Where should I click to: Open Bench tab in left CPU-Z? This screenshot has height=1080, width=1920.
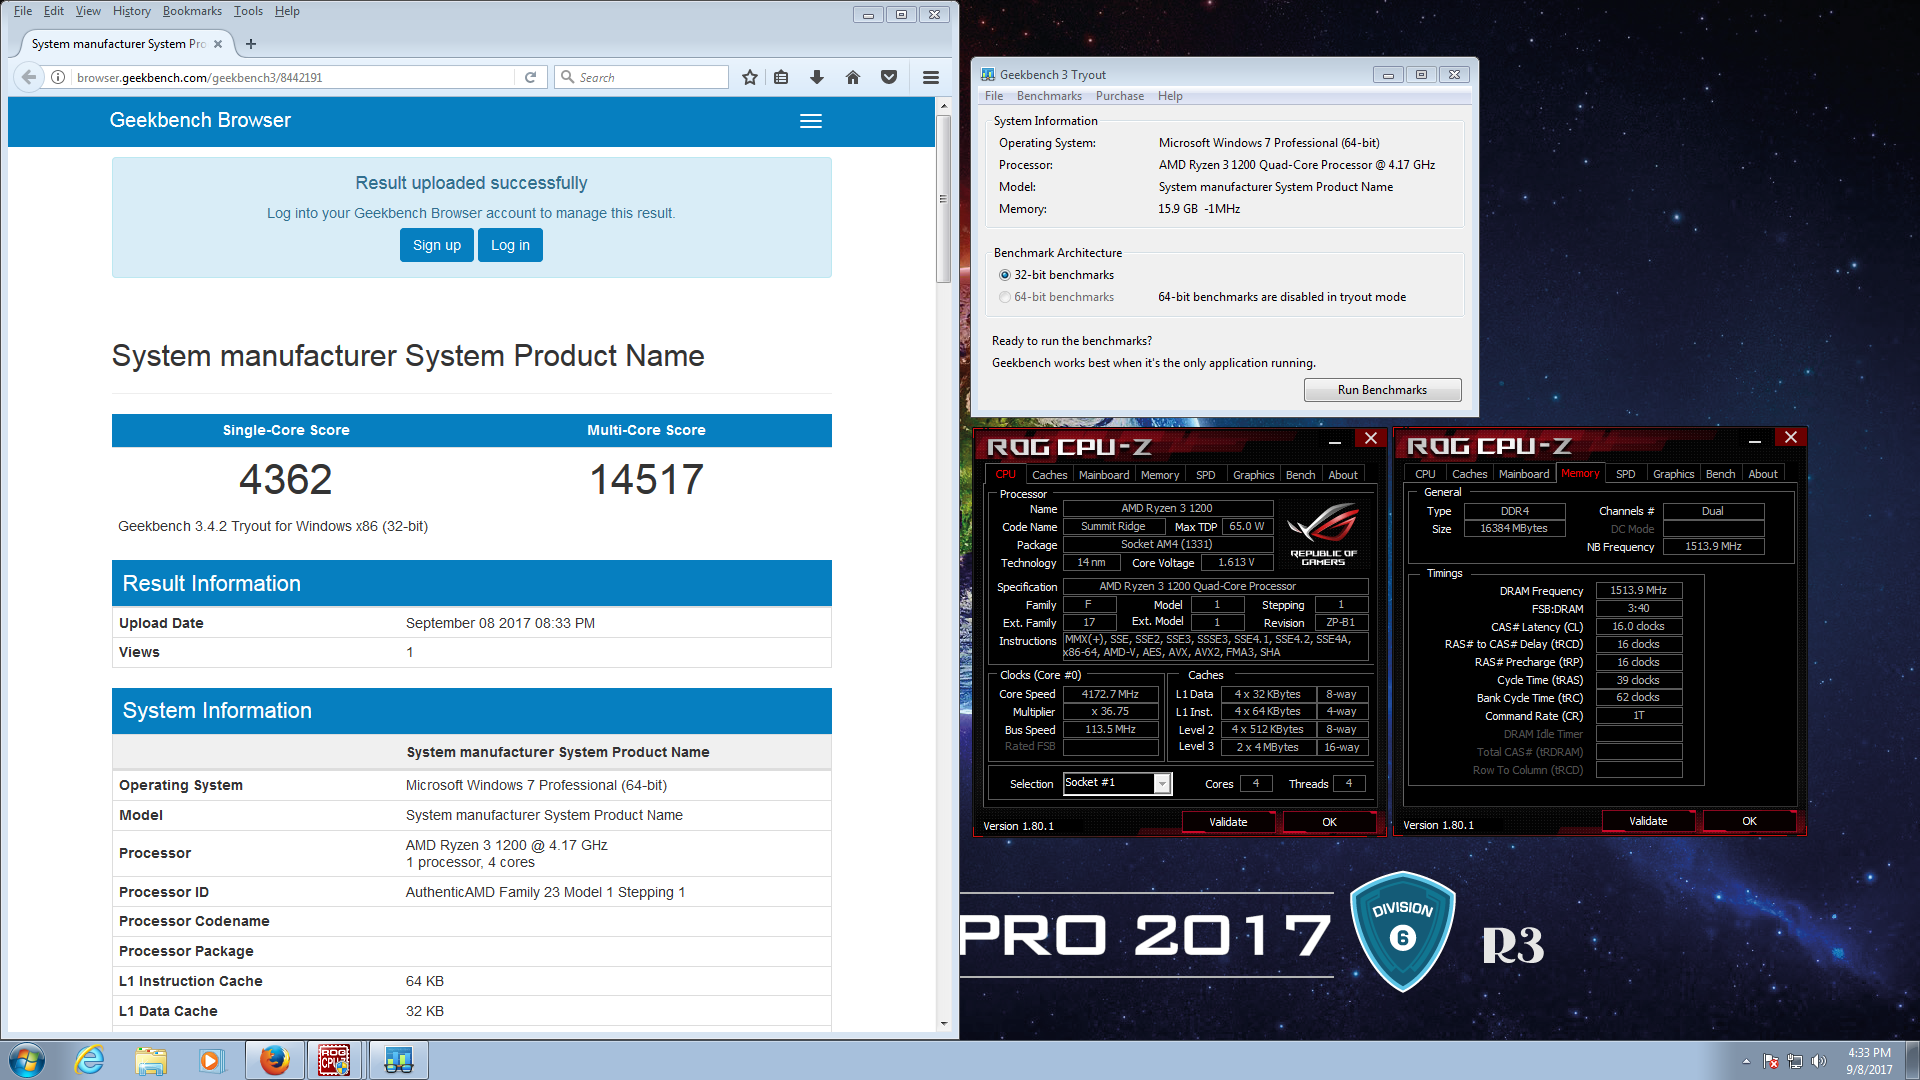click(x=1300, y=475)
